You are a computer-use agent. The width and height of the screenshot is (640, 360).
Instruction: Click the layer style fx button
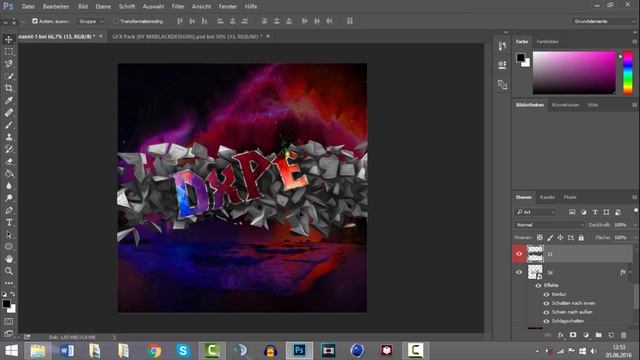click(560, 335)
